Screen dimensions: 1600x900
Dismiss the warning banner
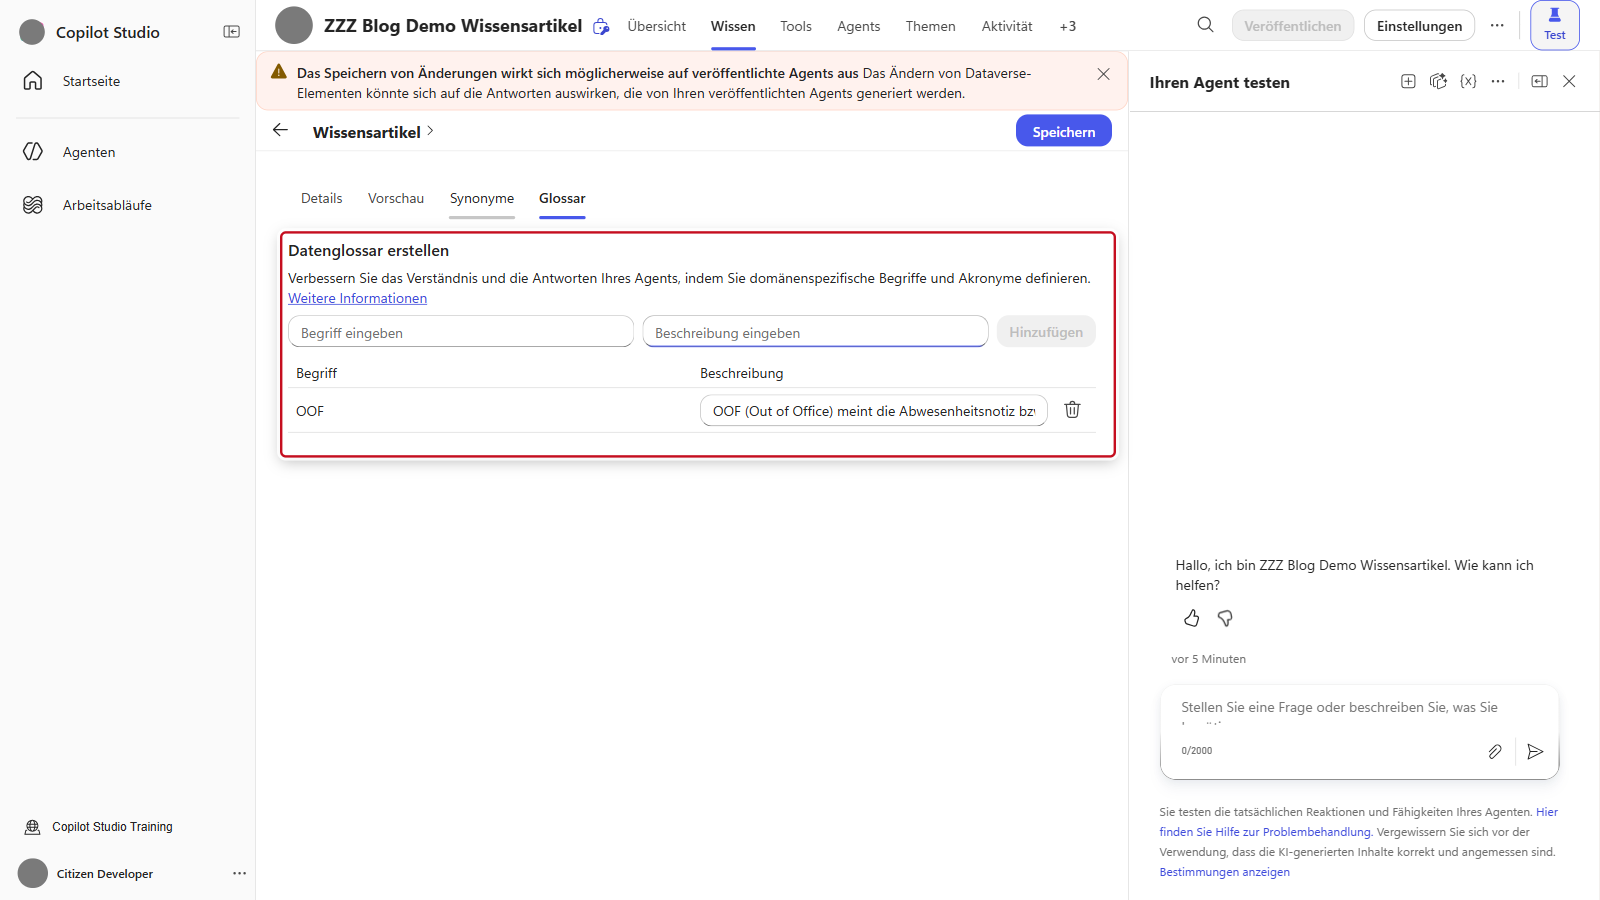tap(1103, 74)
